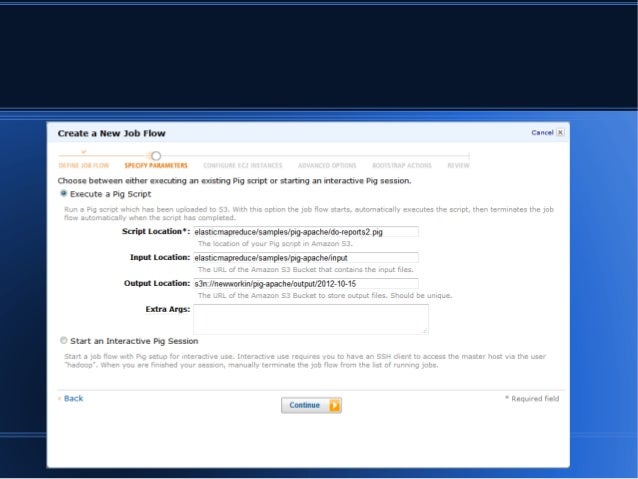This screenshot has width=638, height=479.
Task: Click the "Script Location*:" label
Action: click(x=156, y=232)
